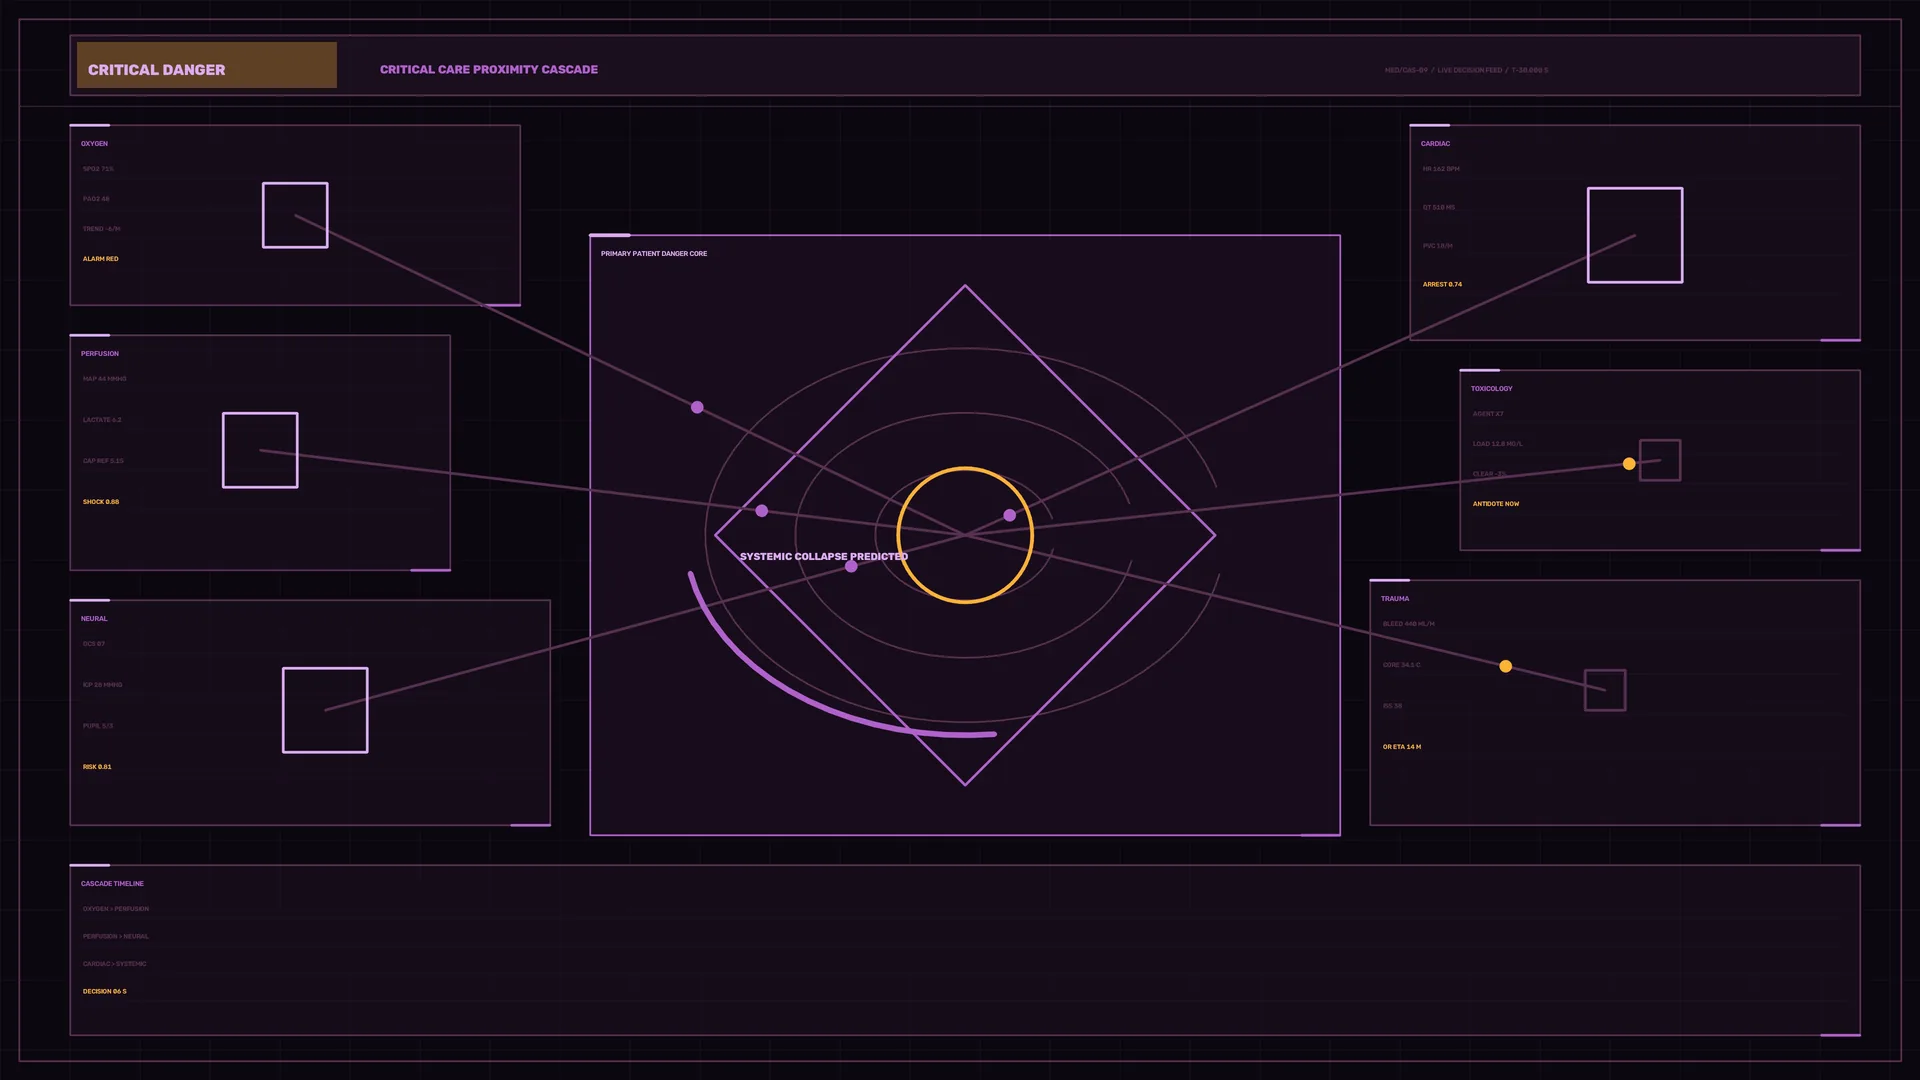Click the PRIMARY PATIENT DANGER CORE label
Image resolution: width=1920 pixels, height=1080 pixels.
pos(654,254)
